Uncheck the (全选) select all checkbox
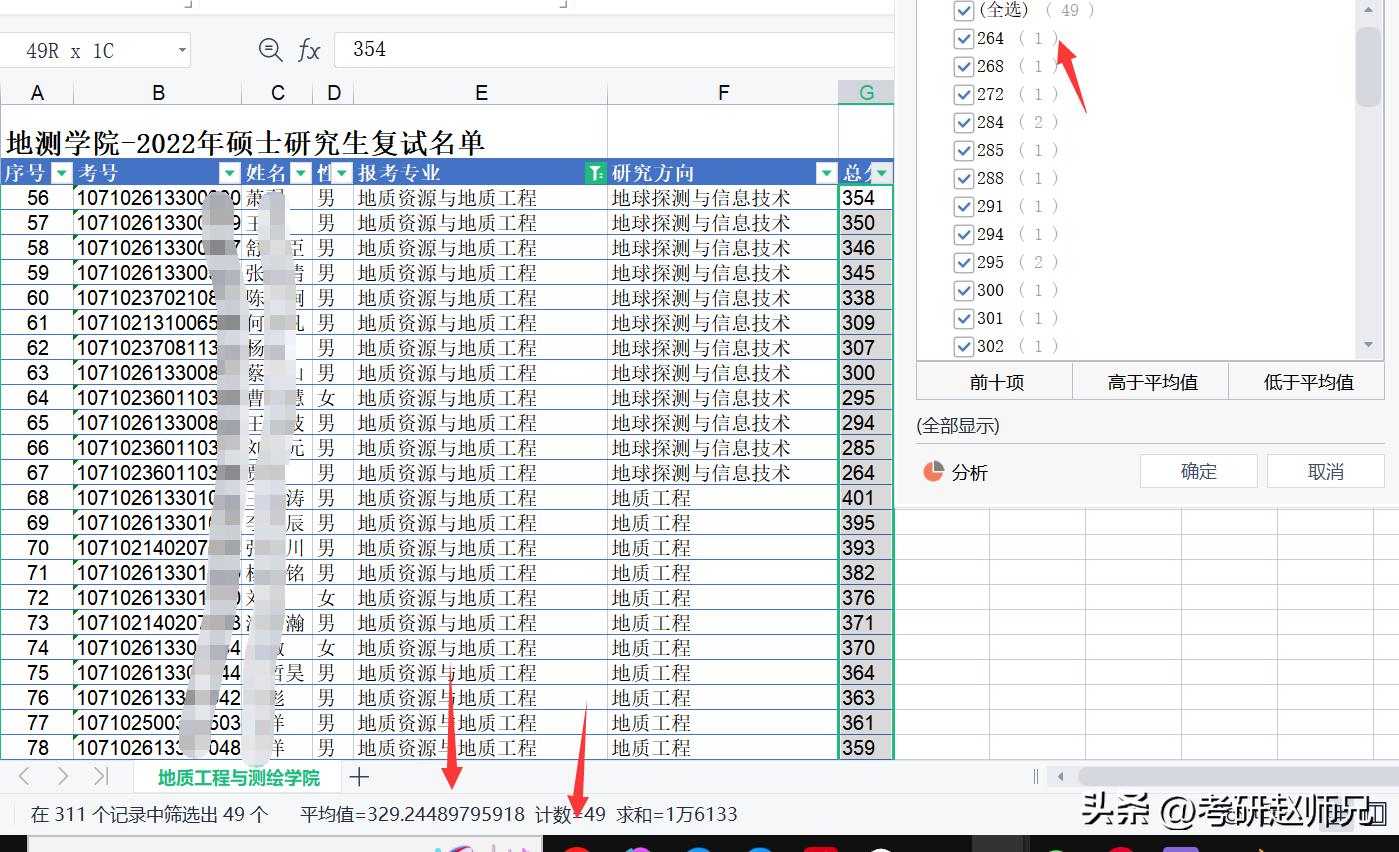The image size is (1399, 852). click(x=964, y=11)
